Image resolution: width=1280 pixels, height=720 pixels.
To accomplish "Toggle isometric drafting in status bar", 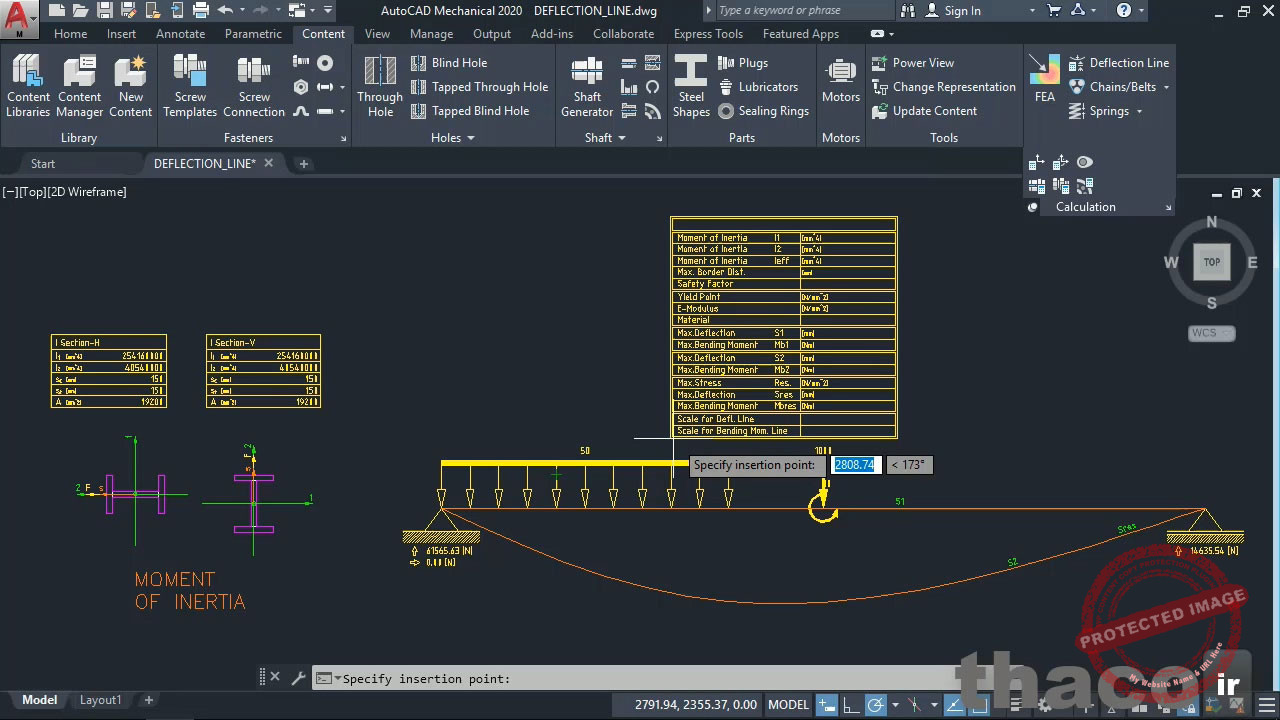I will [x=913, y=704].
